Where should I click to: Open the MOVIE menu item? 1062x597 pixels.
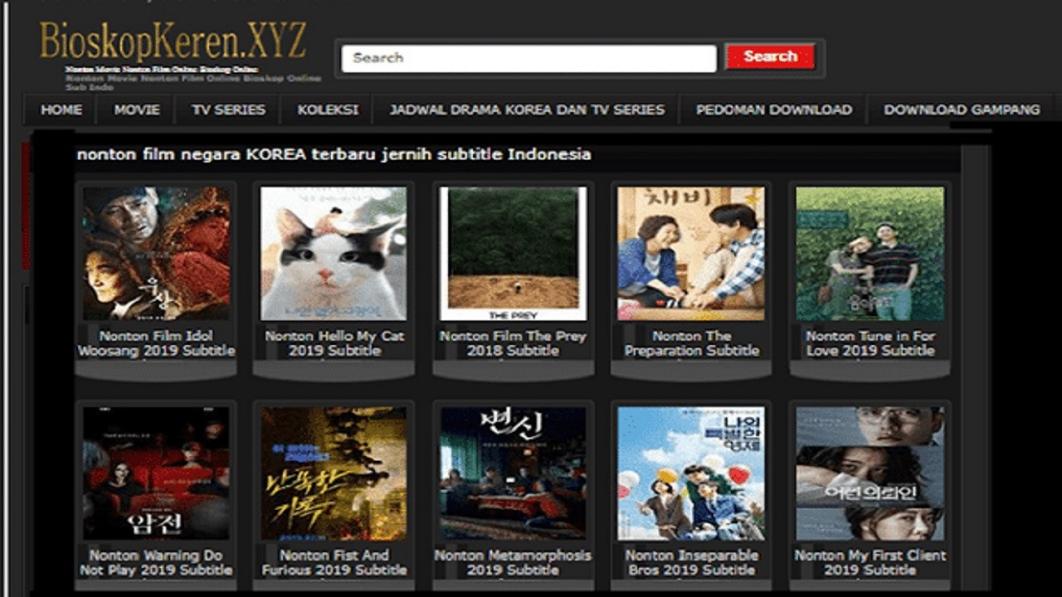[x=139, y=111]
